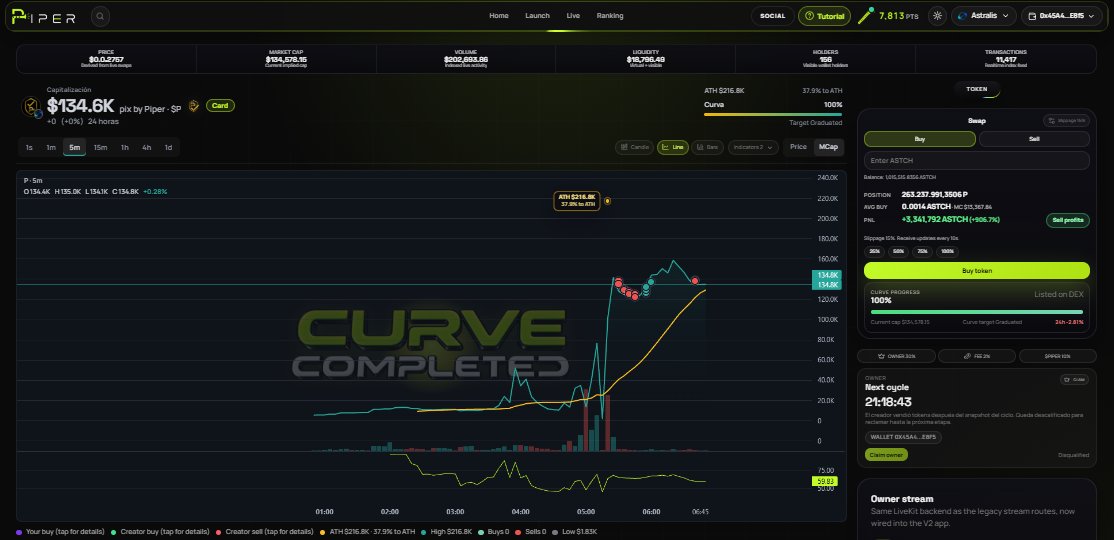Select the 1m timeframe
The image size is (1114, 540).
point(51,148)
